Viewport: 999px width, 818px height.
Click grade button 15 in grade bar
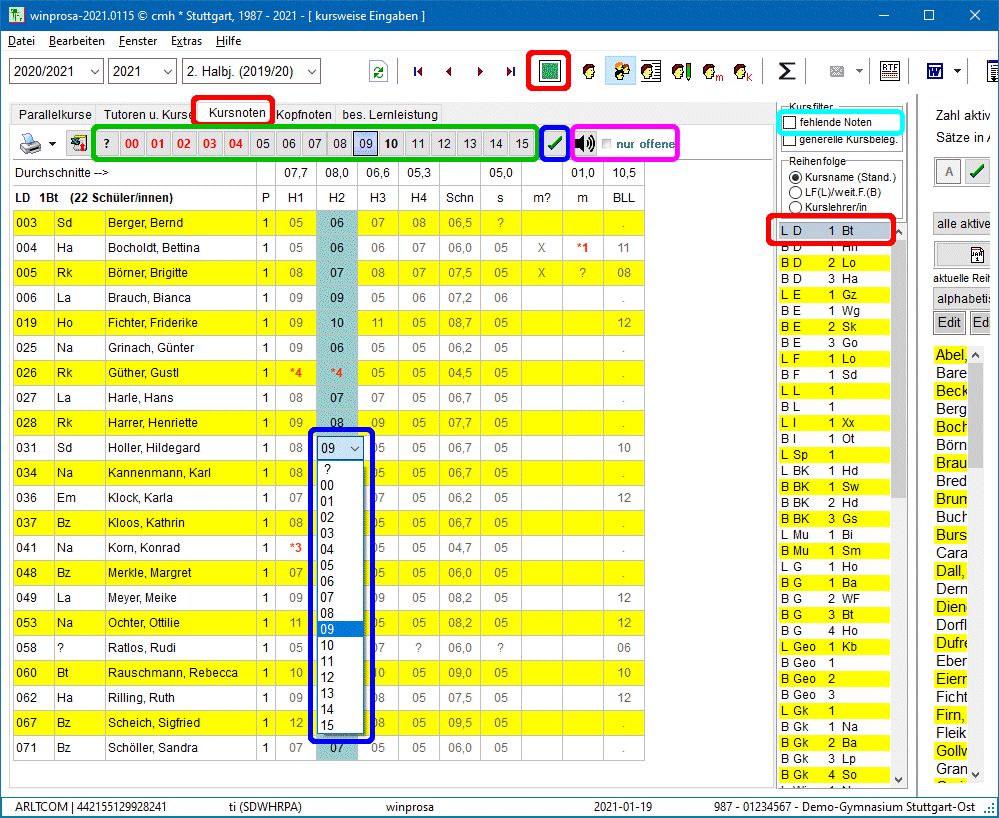(x=521, y=144)
